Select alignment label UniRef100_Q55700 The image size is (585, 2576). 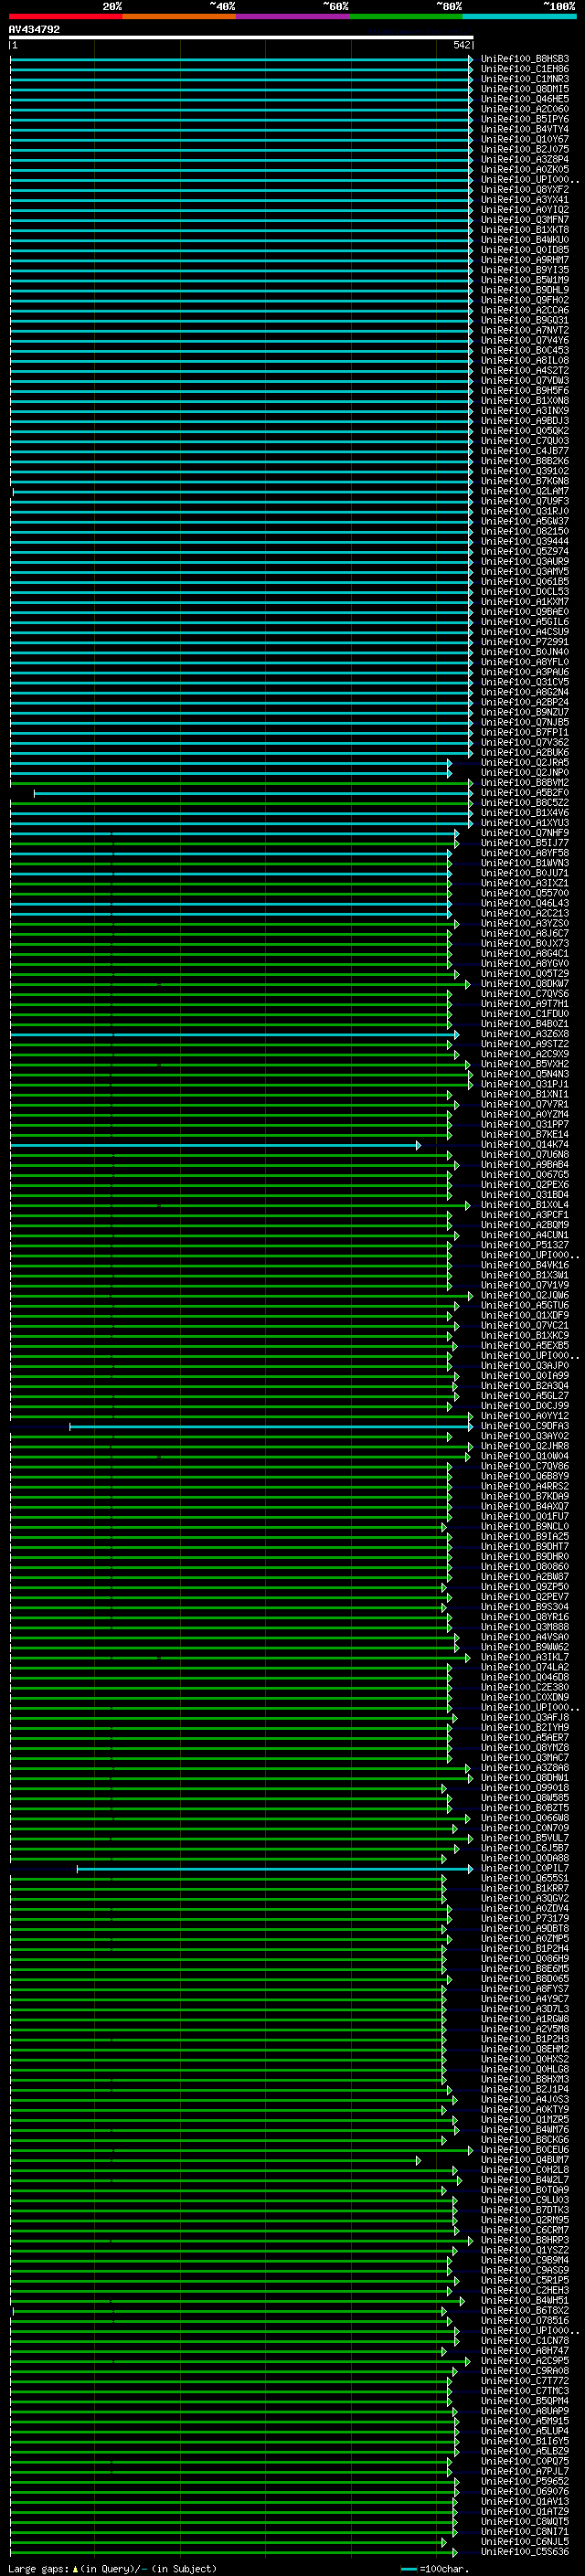point(525,893)
